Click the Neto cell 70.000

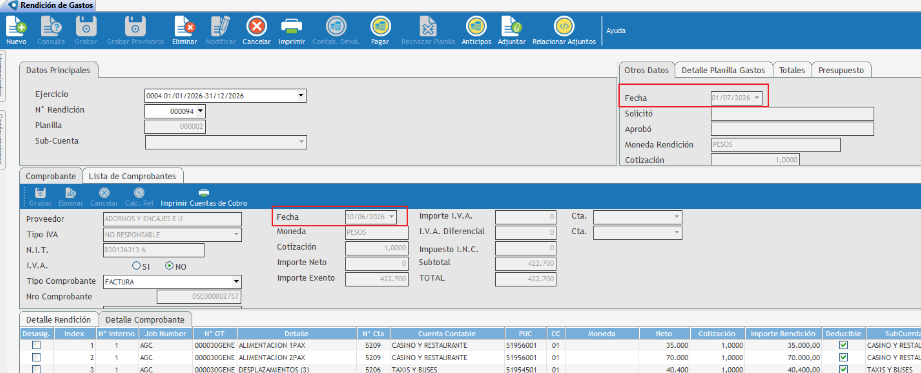pos(665,357)
